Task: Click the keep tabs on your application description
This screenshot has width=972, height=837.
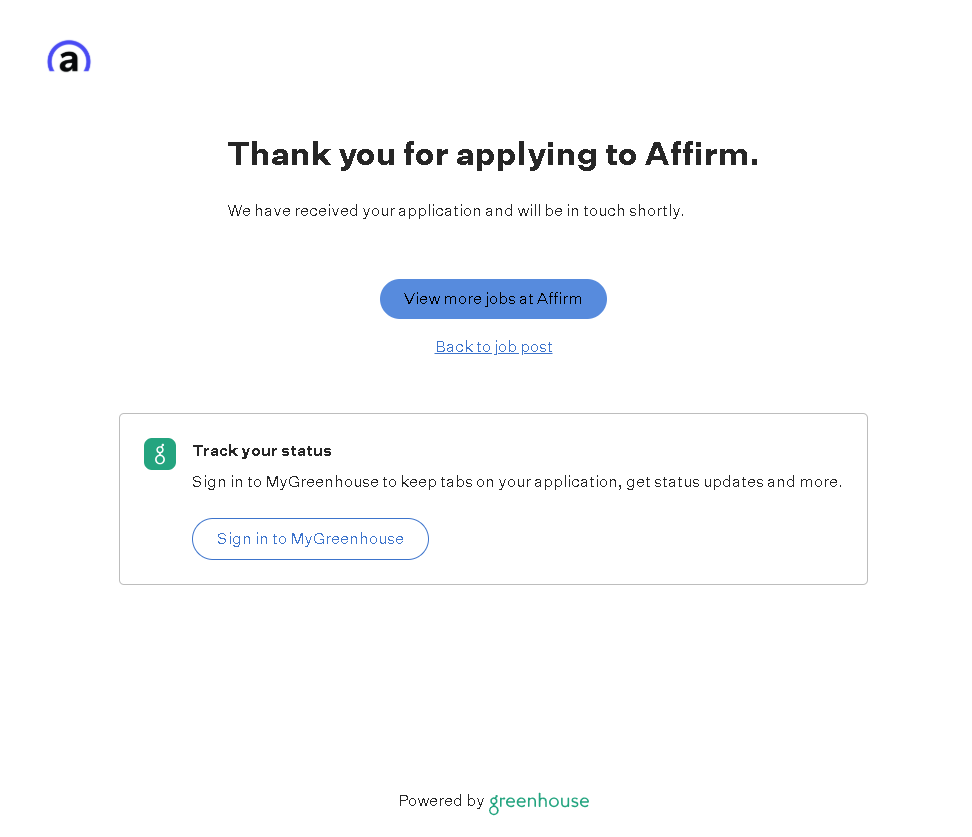Action: coord(517,482)
